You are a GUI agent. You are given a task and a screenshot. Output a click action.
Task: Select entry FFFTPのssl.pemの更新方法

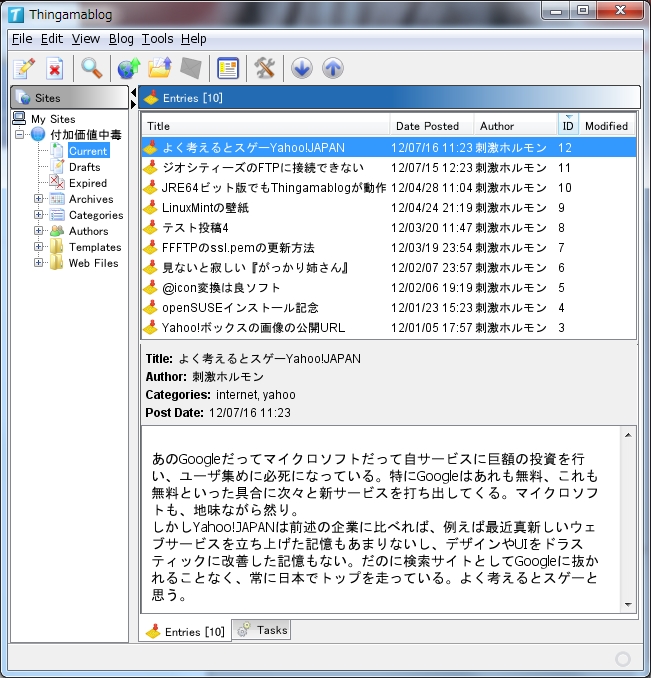click(238, 247)
